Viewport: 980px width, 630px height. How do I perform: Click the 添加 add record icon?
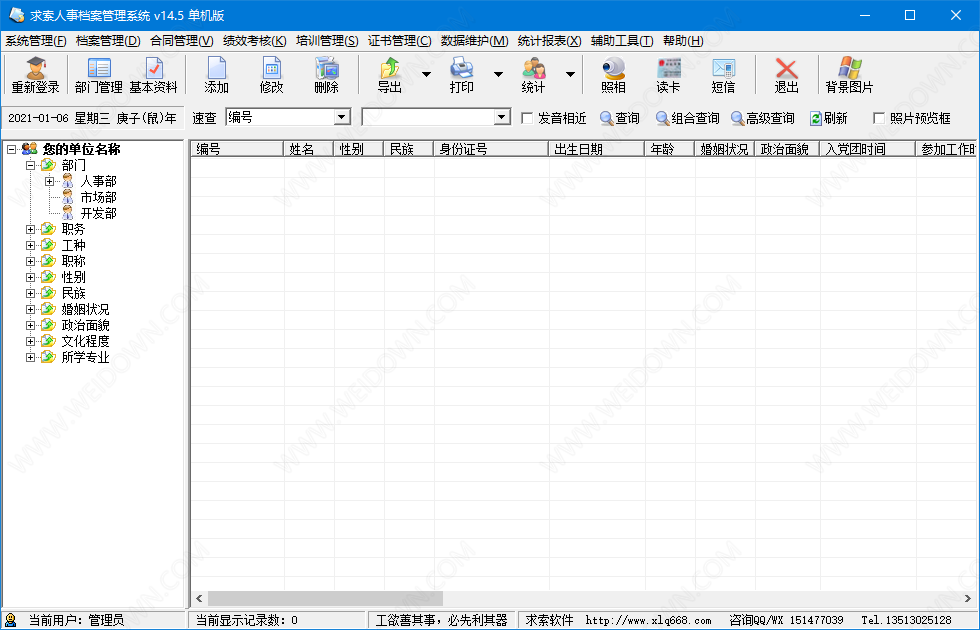click(x=216, y=75)
